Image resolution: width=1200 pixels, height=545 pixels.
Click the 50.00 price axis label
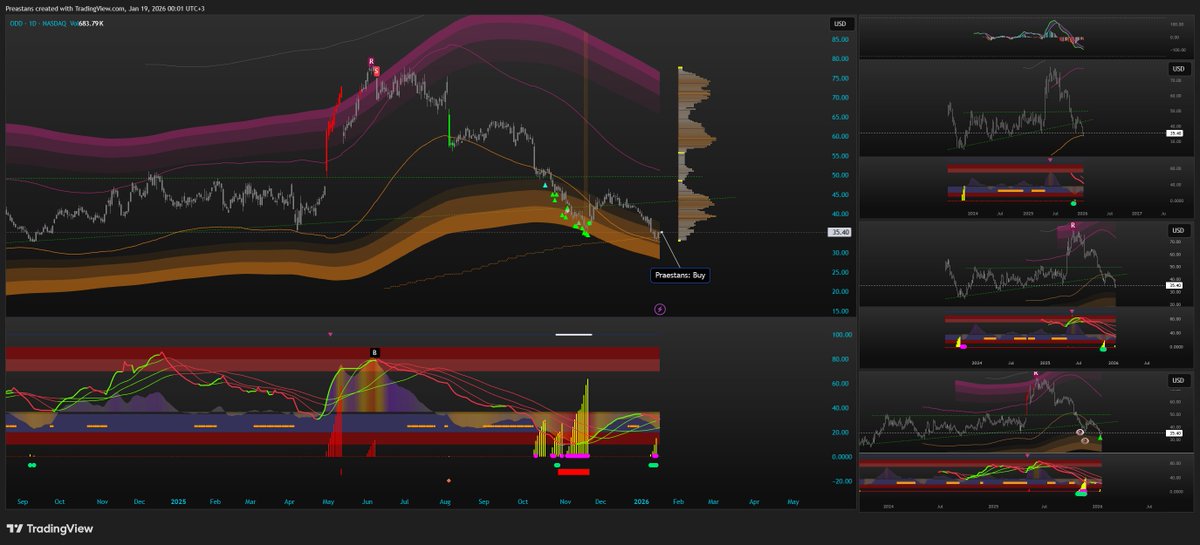point(840,175)
